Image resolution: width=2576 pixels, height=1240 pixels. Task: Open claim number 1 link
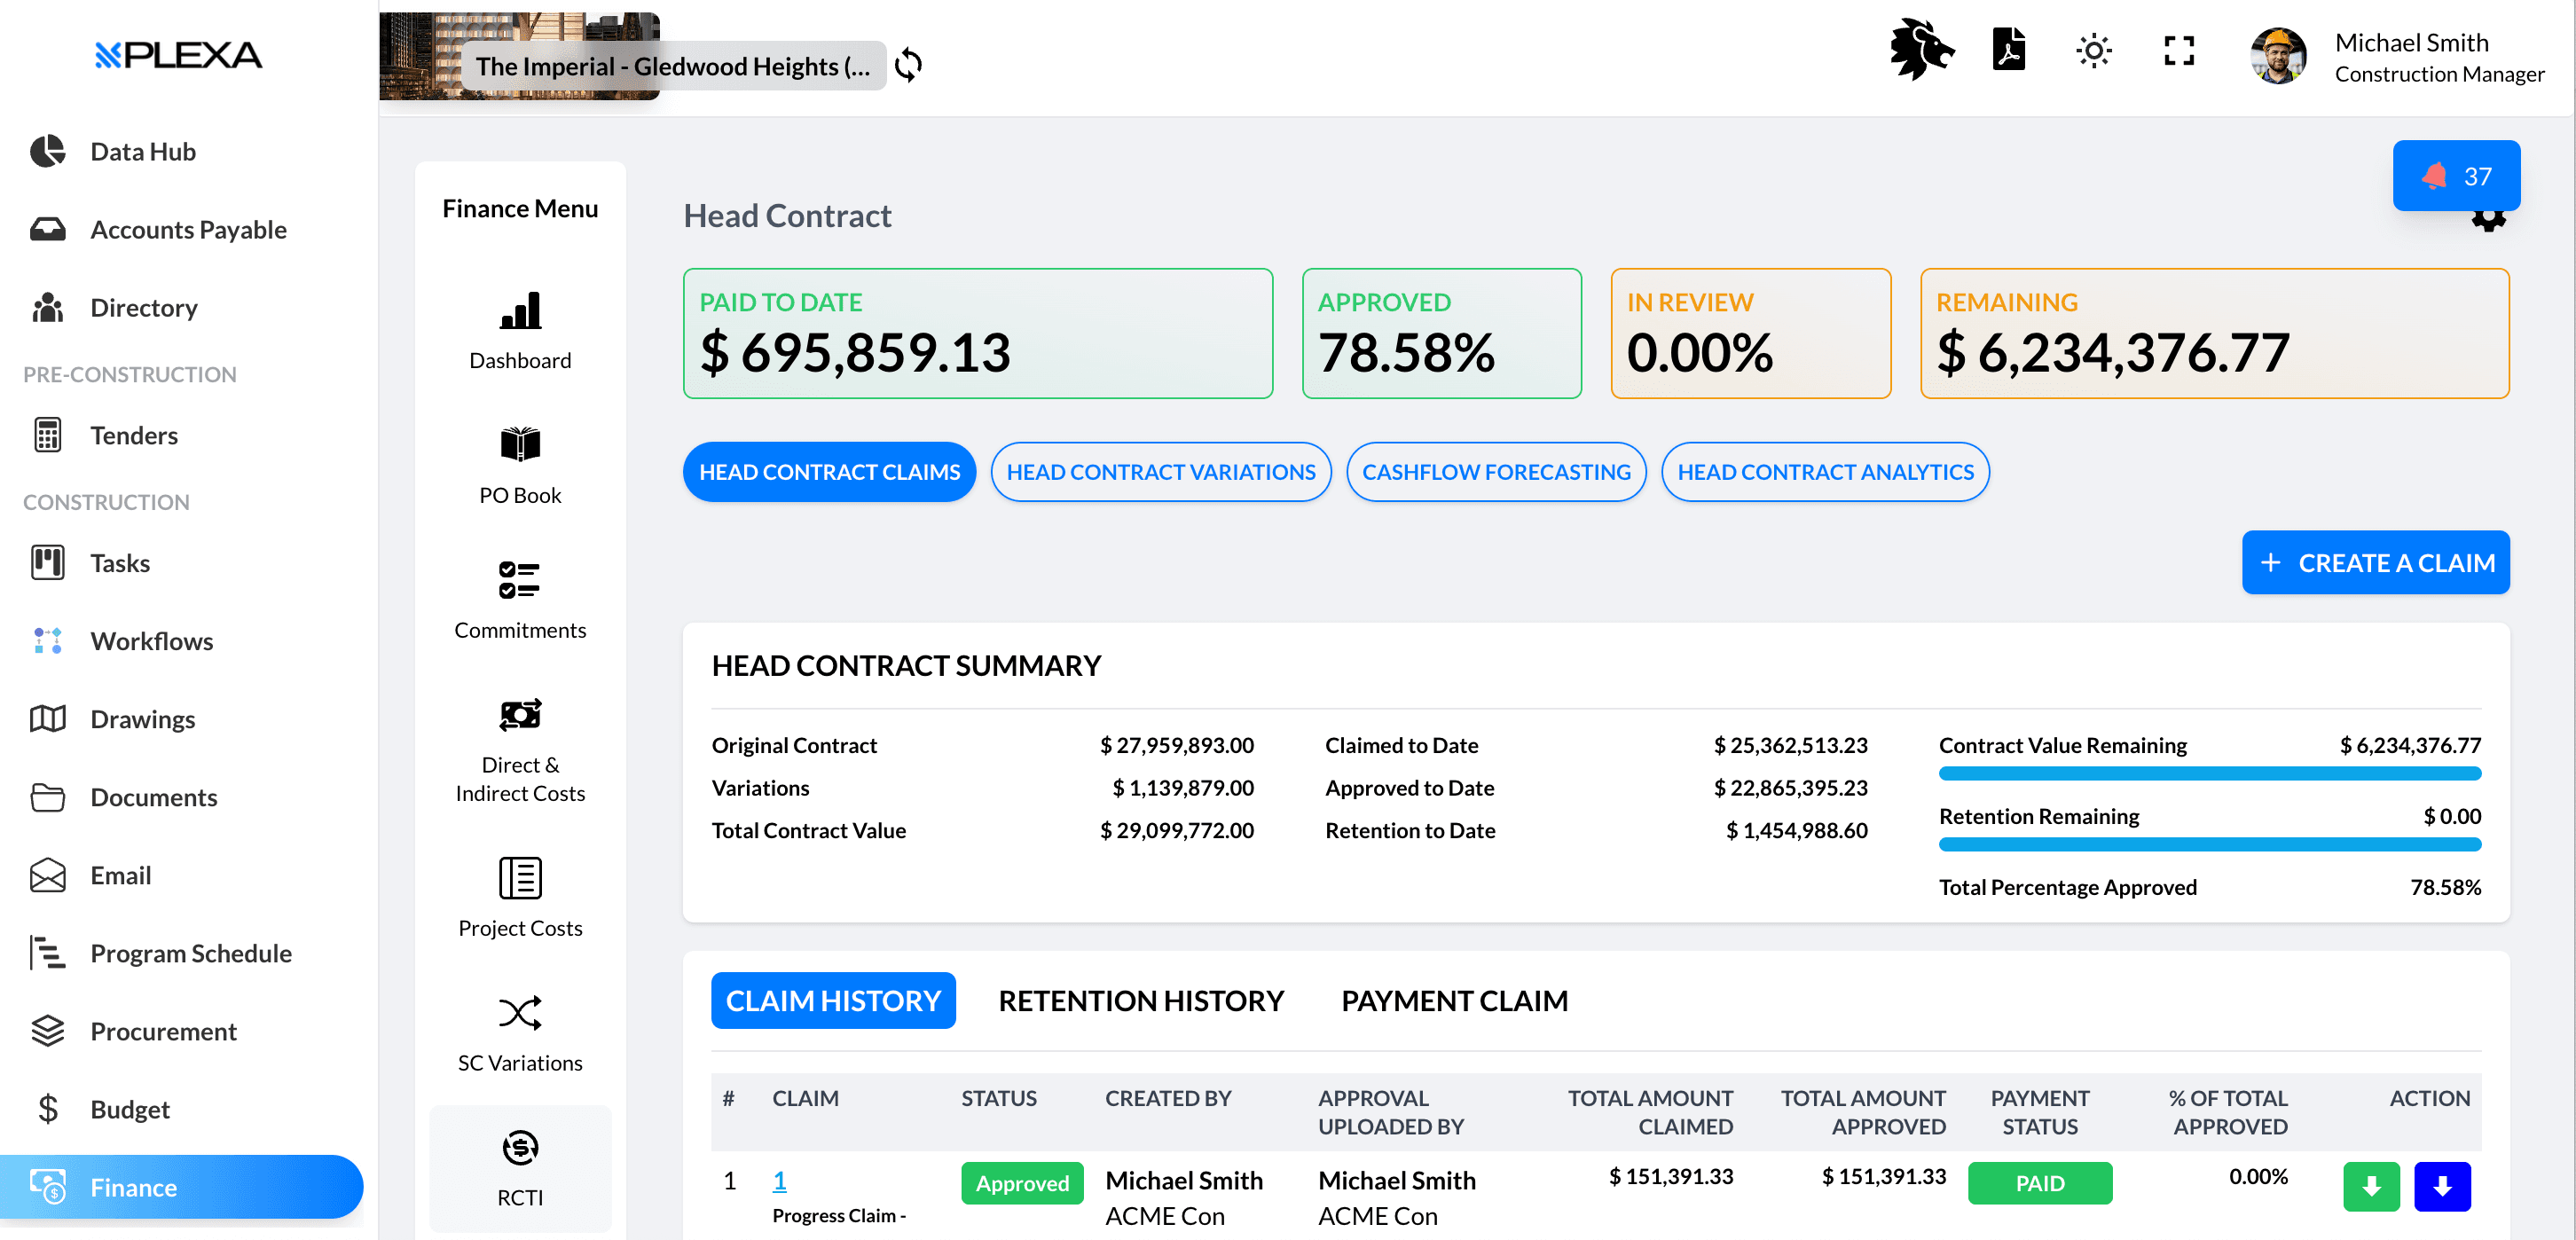779,1181
